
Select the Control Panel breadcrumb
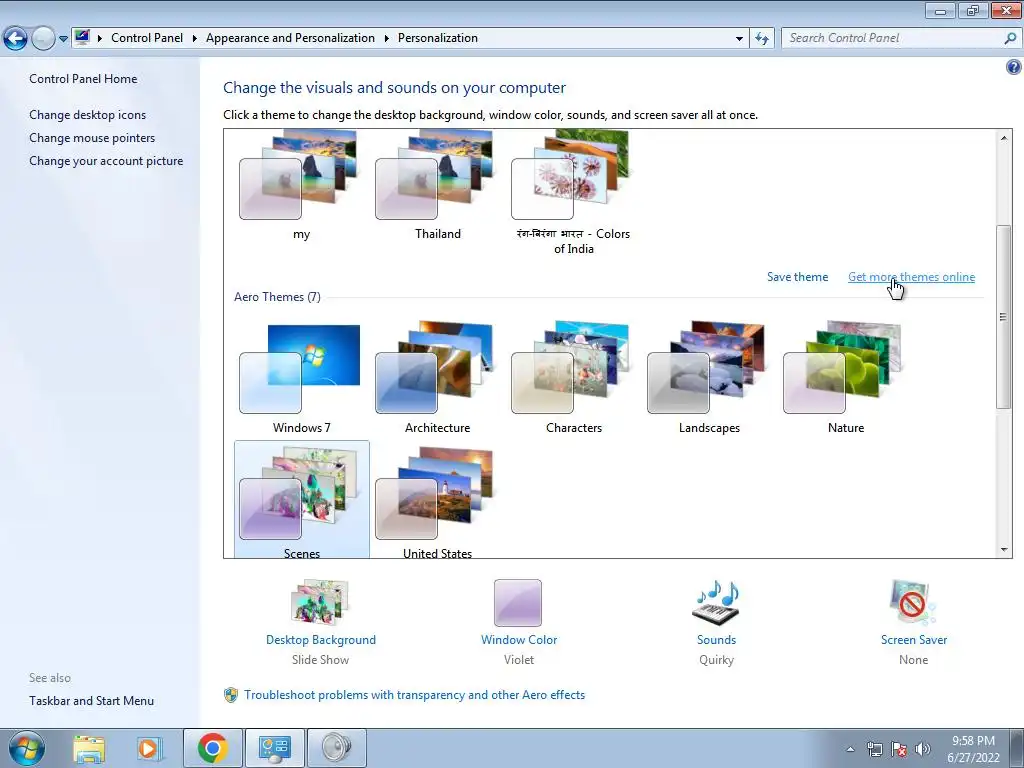147,38
